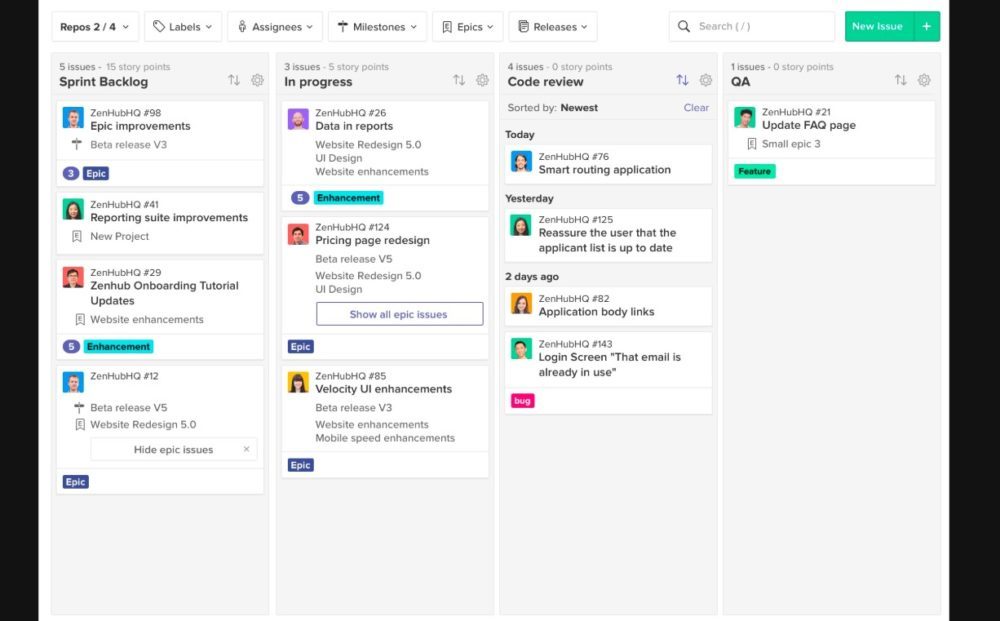The image size is (1000, 621).
Task: Click the New Issue button
Action: click(x=877, y=27)
